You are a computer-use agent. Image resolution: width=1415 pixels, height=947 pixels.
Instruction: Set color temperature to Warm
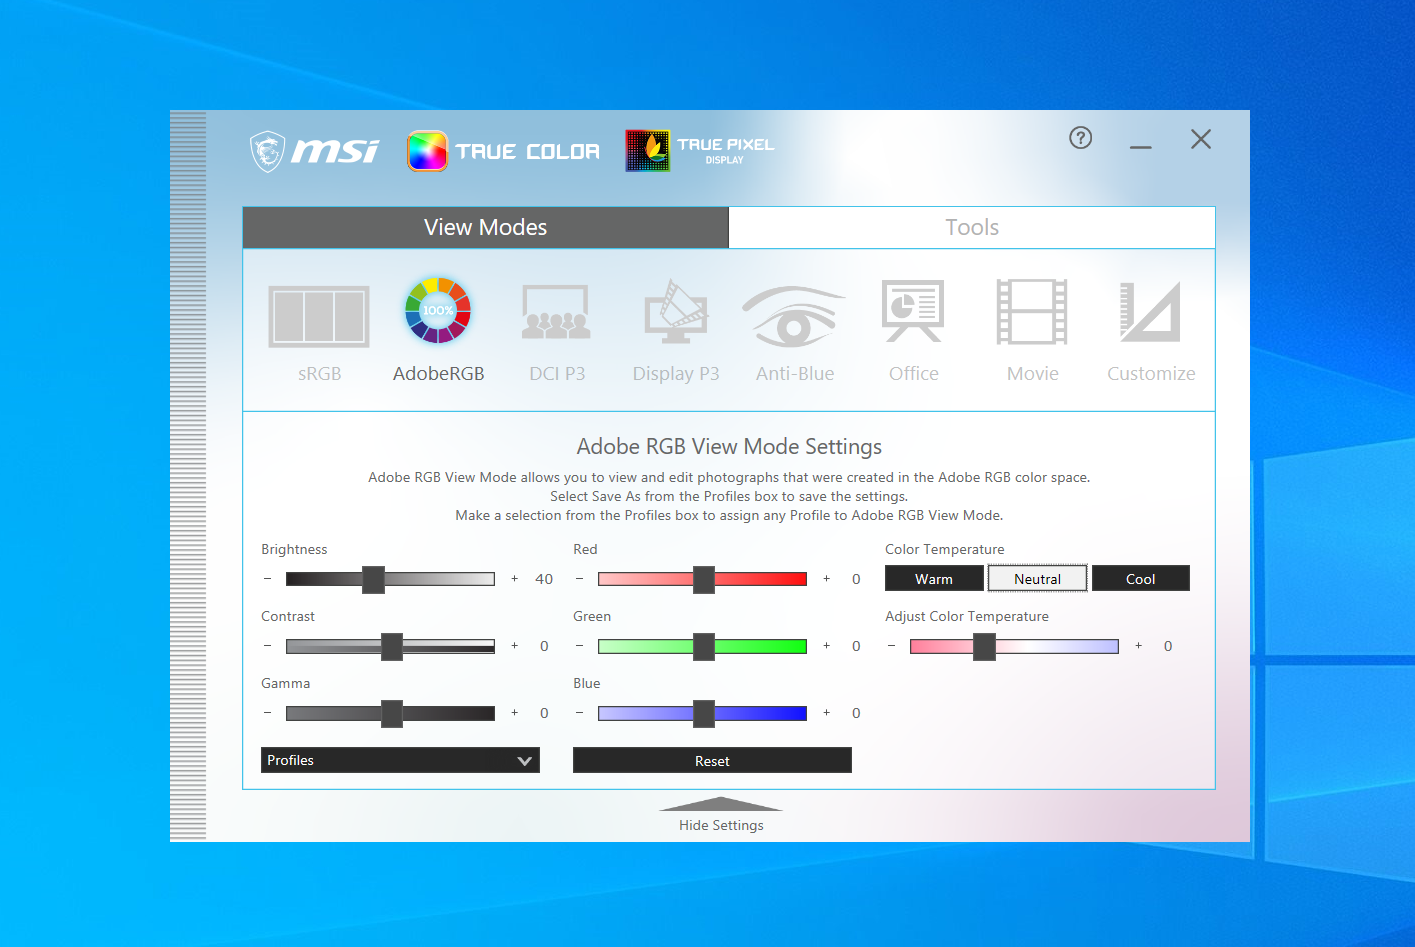point(934,579)
